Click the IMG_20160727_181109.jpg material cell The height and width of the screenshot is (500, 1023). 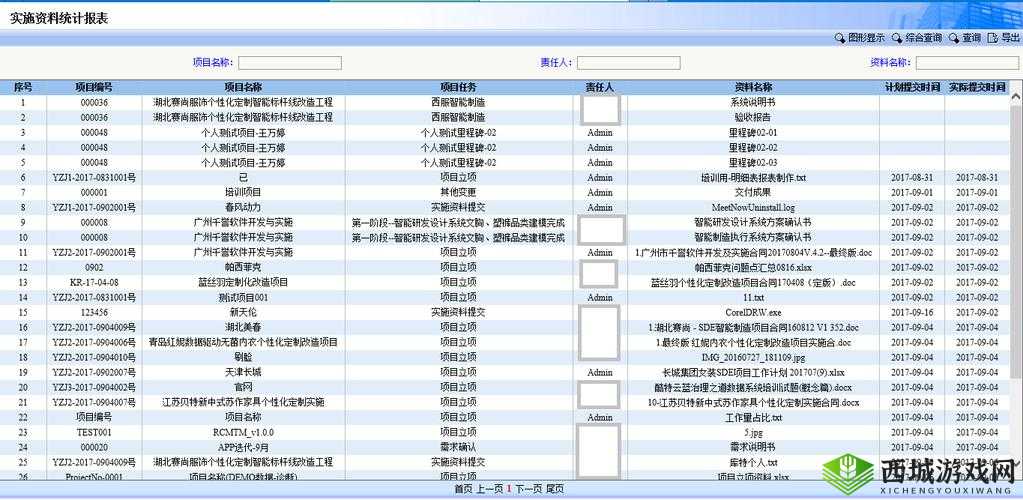(753, 358)
